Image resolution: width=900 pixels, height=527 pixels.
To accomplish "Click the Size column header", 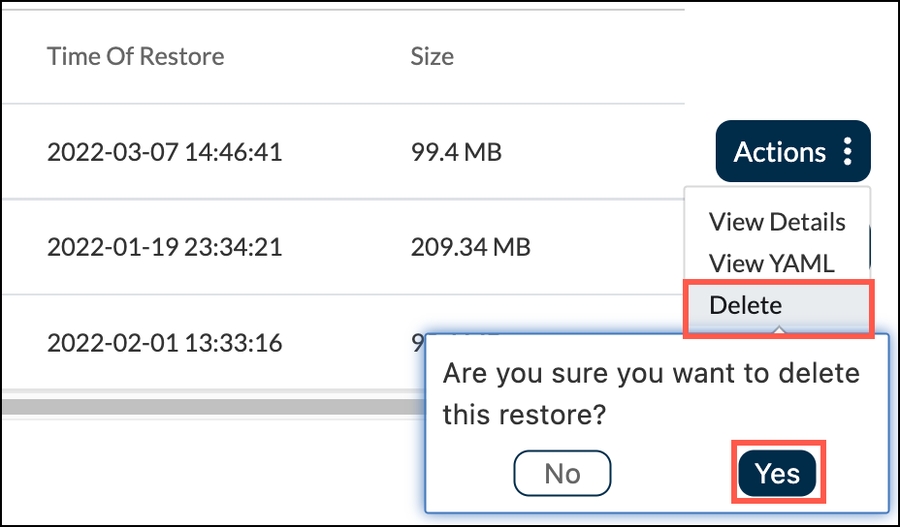I will pos(432,56).
